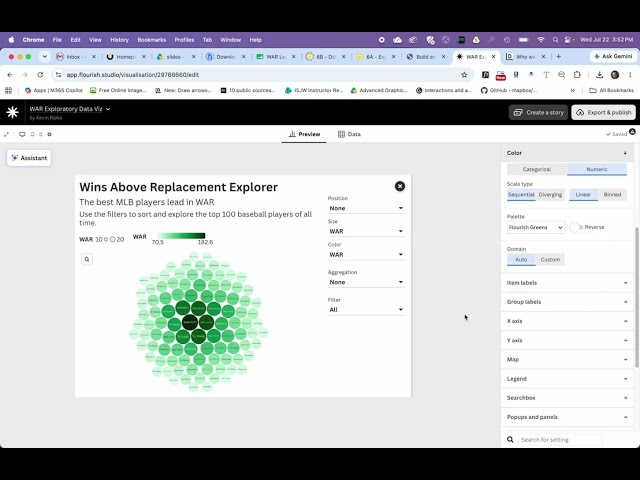Open the tab search dropdown arrow
The height and width of the screenshot is (480, 640).
(44, 57)
